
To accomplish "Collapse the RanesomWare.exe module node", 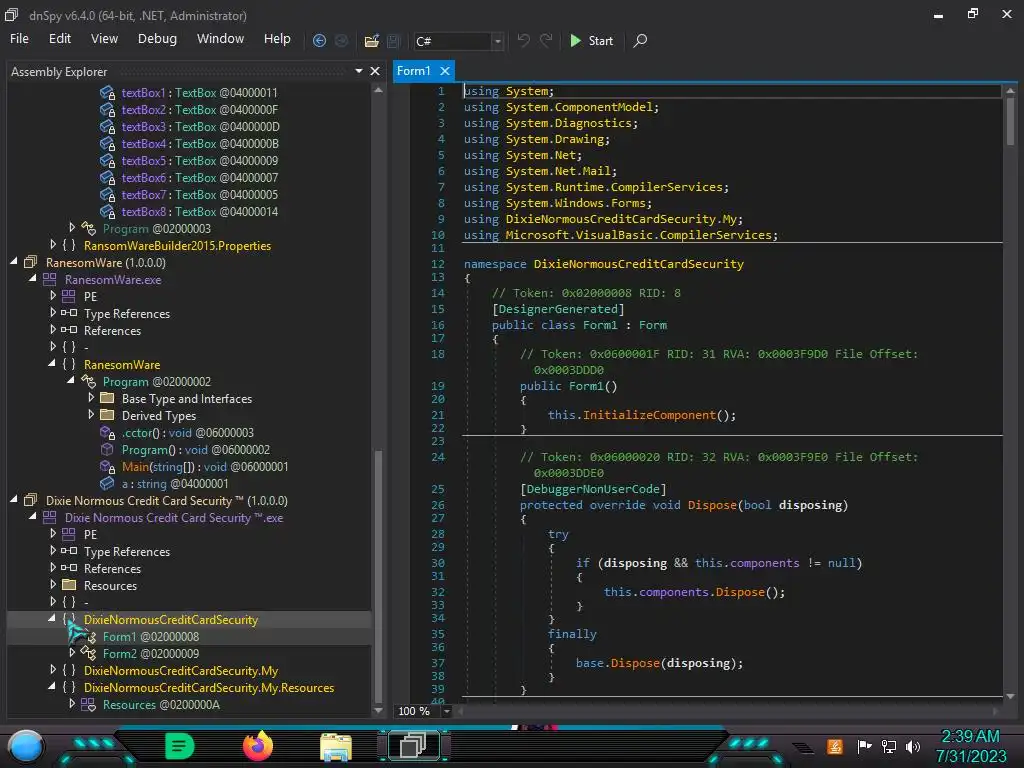I will pos(33,278).
